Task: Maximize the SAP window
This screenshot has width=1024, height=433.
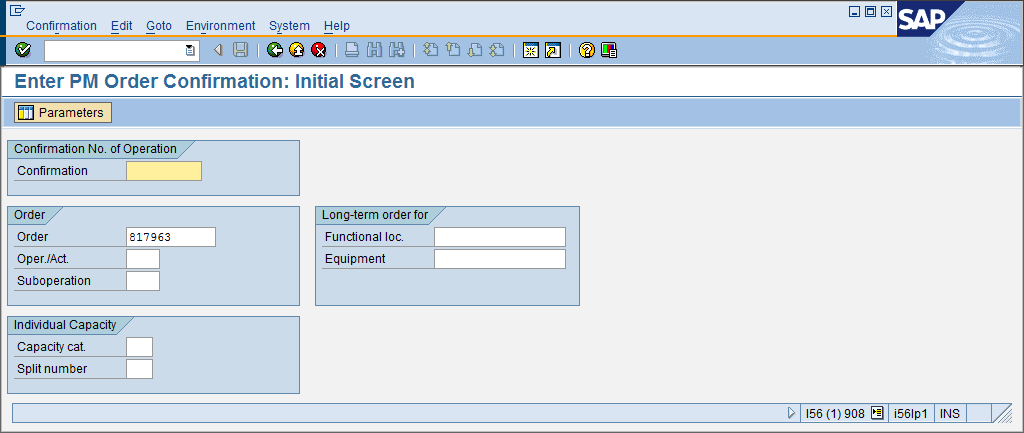Action: click(870, 11)
